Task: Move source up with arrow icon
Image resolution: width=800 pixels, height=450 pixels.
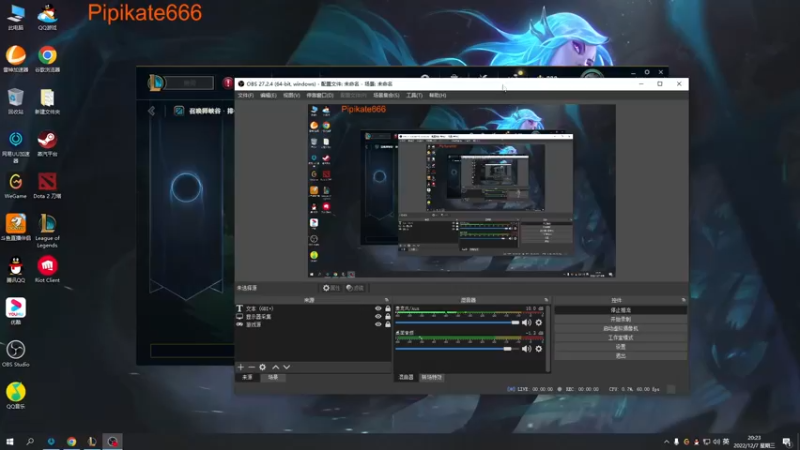Action: 276,367
